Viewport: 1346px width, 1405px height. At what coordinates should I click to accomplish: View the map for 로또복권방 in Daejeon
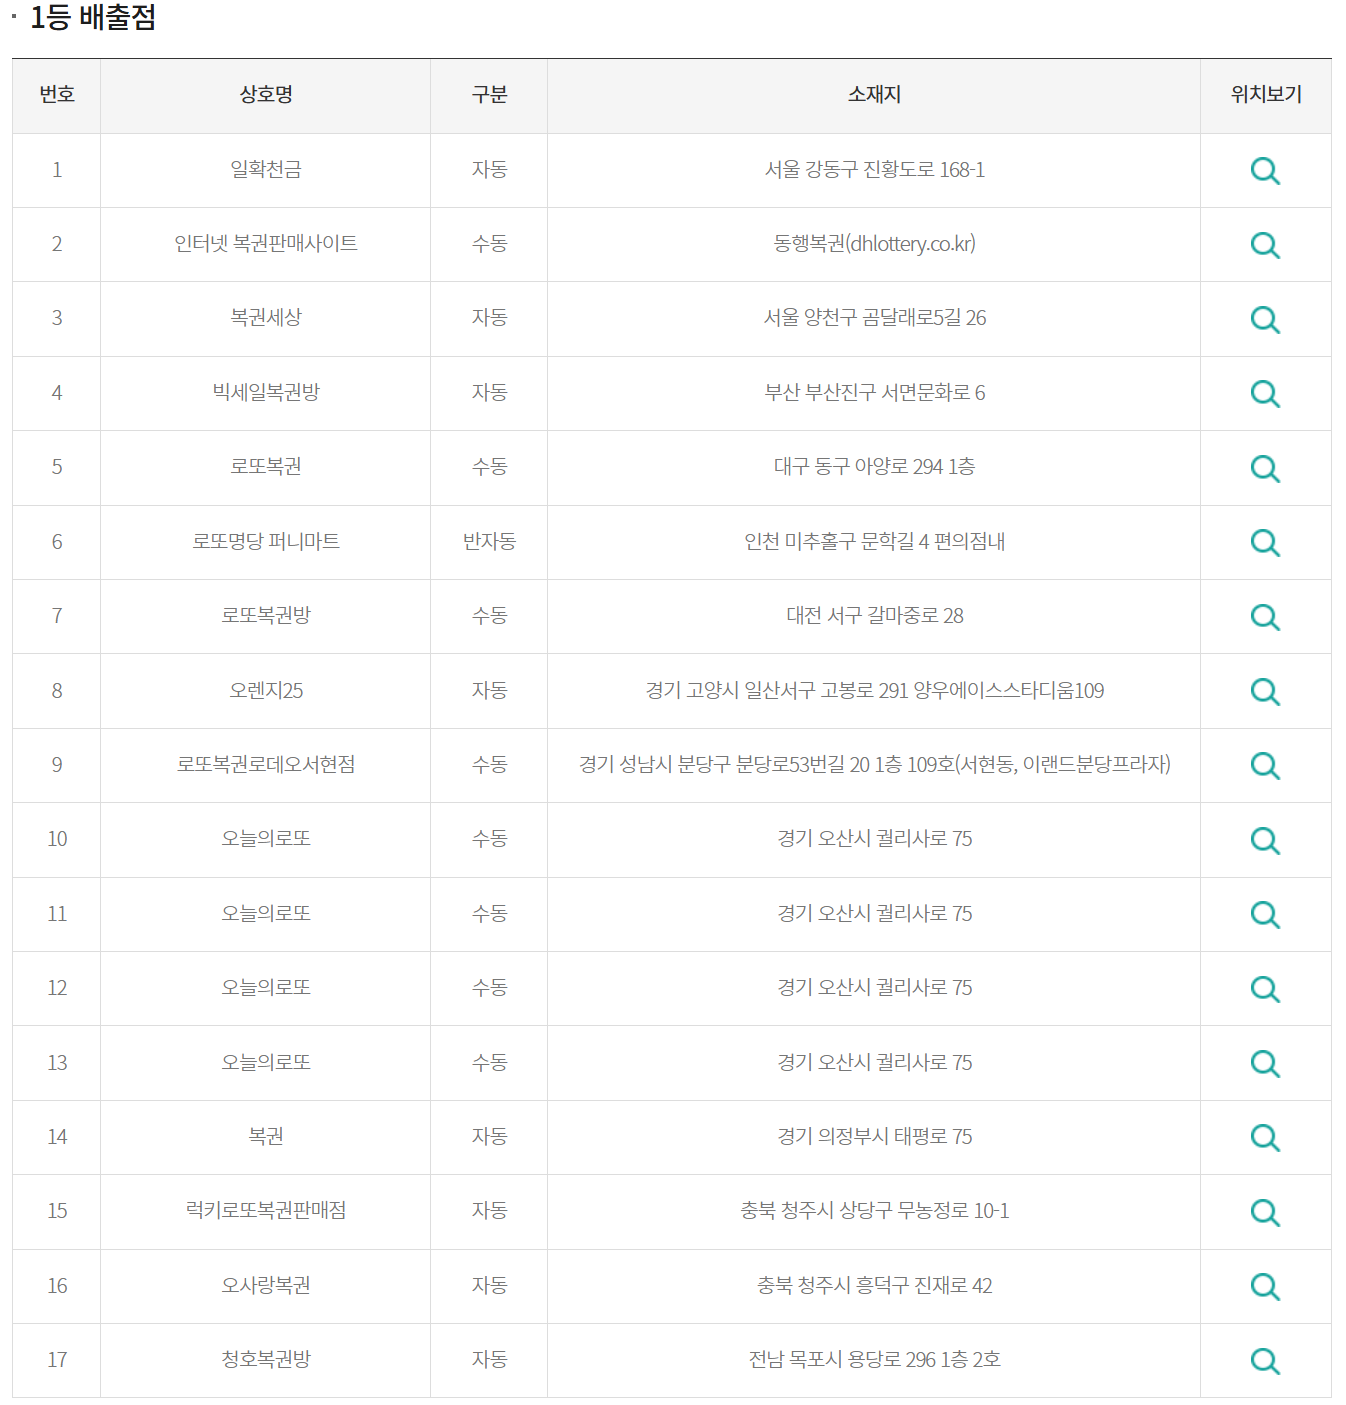[x=1265, y=617]
